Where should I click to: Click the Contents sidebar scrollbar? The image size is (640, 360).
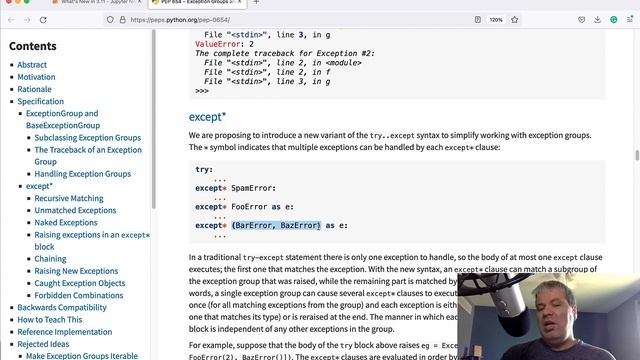154,120
